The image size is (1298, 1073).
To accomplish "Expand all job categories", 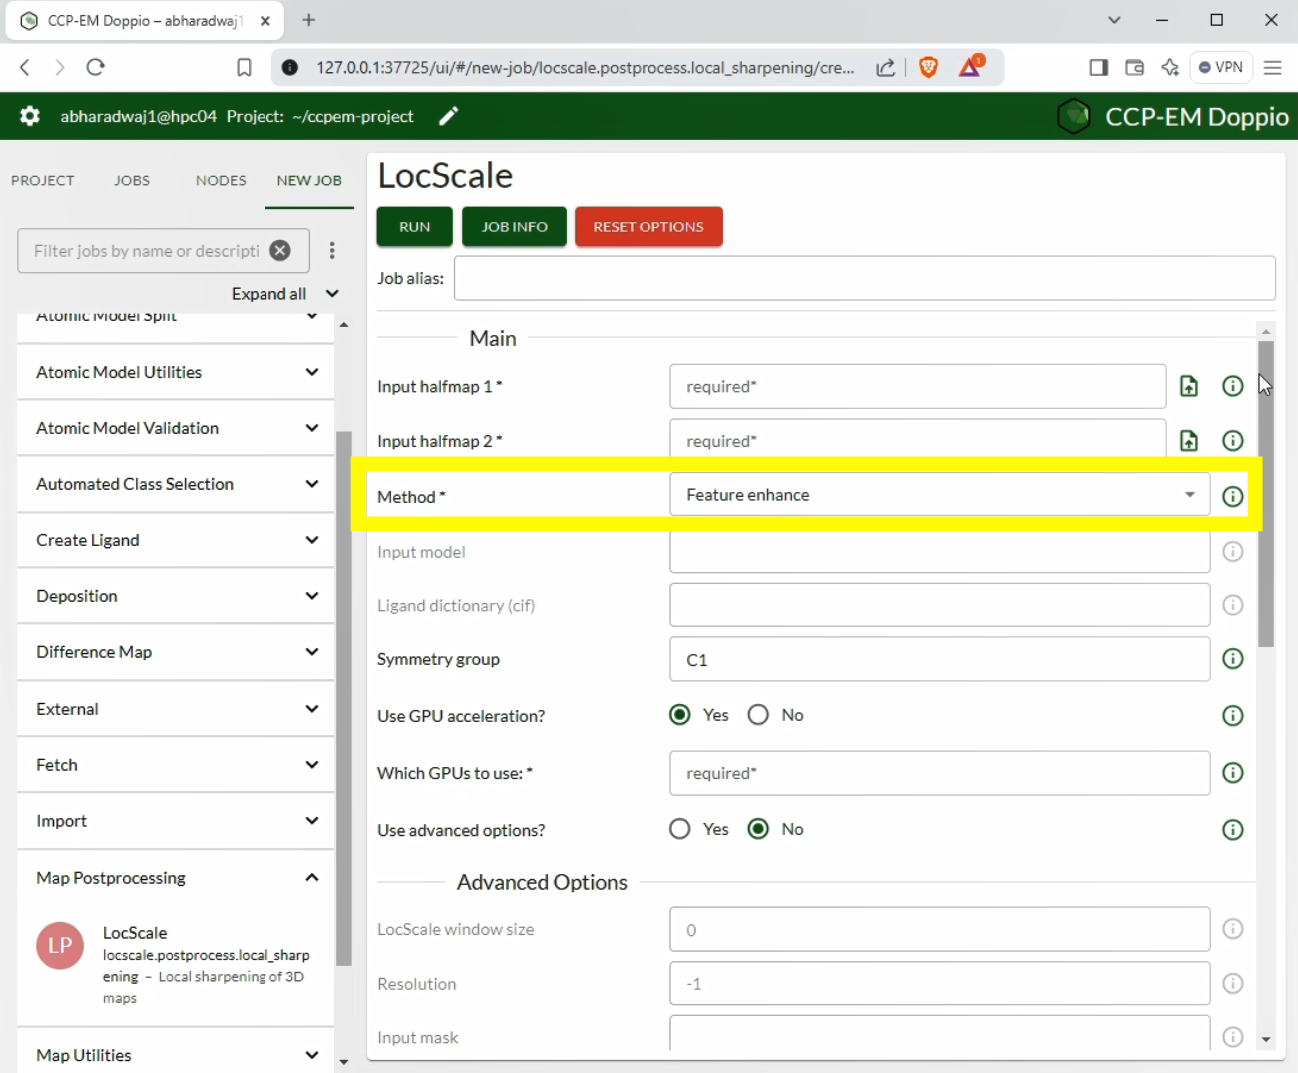I will (285, 294).
